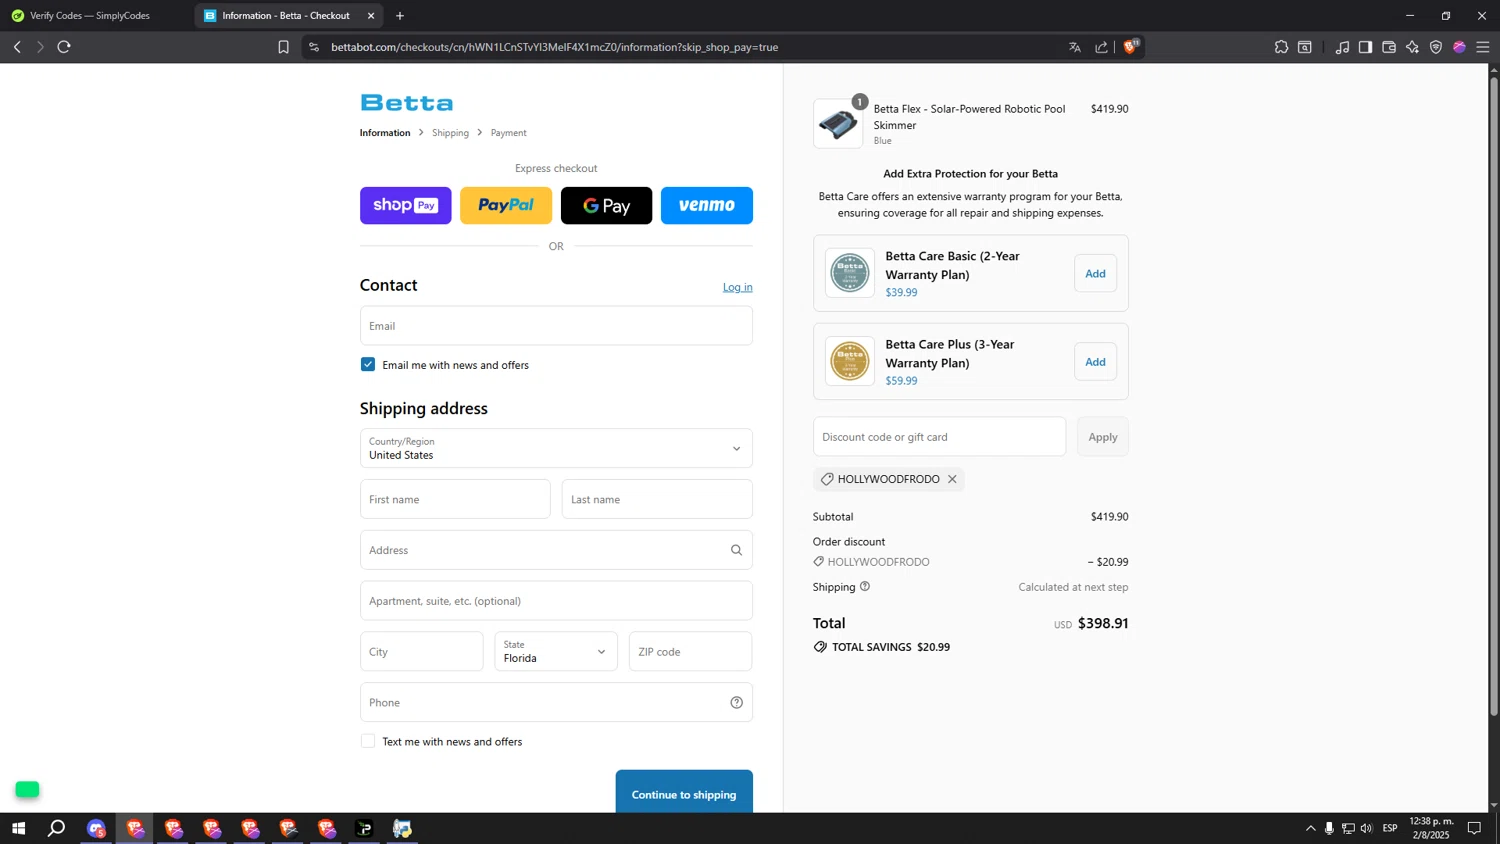Open the State dropdown showing Florida
This screenshot has width=1500, height=844.
click(x=556, y=651)
